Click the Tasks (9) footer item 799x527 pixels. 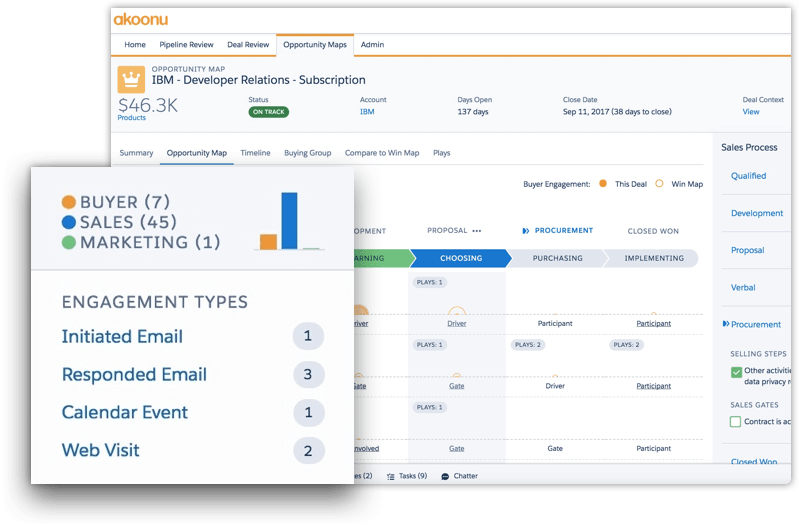407,477
